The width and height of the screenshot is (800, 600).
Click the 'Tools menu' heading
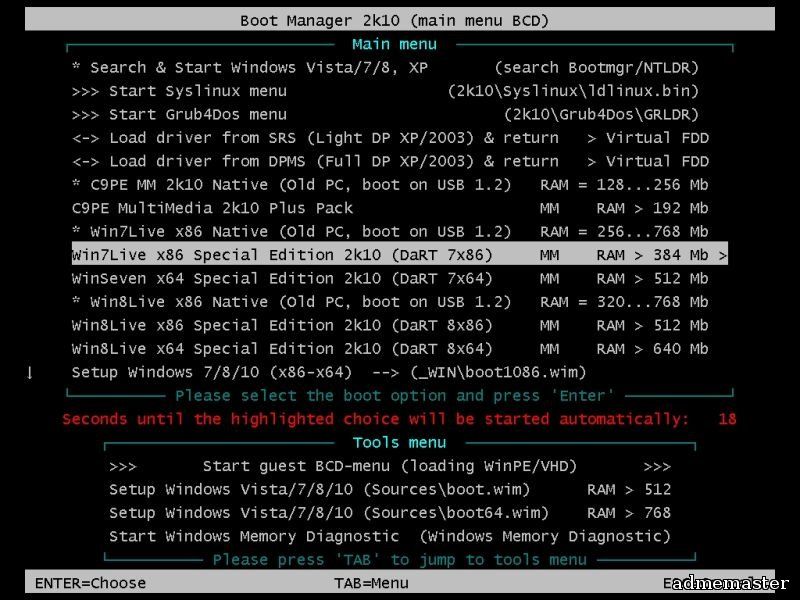tap(399, 442)
